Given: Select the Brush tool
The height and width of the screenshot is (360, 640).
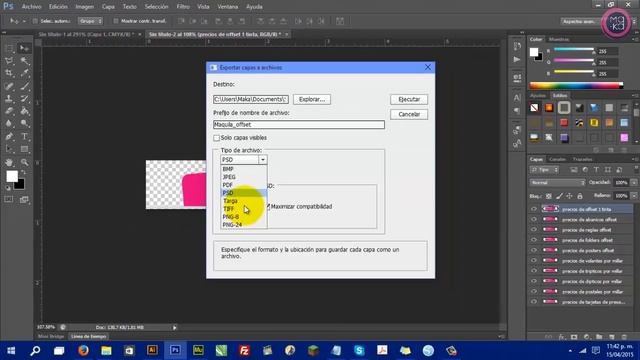Looking at the screenshot, I should (x=24, y=86).
